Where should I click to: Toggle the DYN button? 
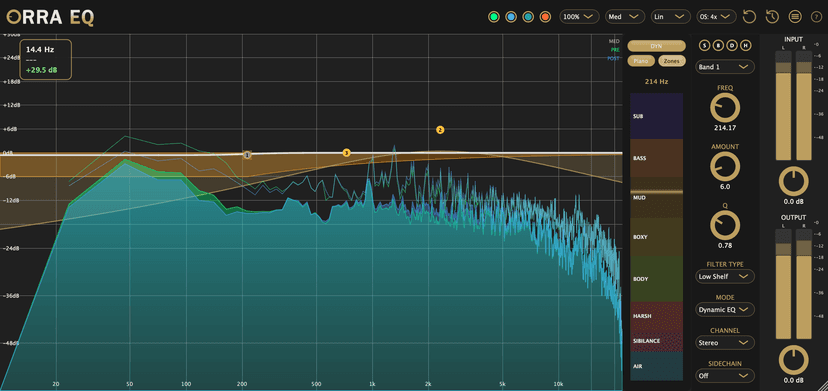[656, 46]
